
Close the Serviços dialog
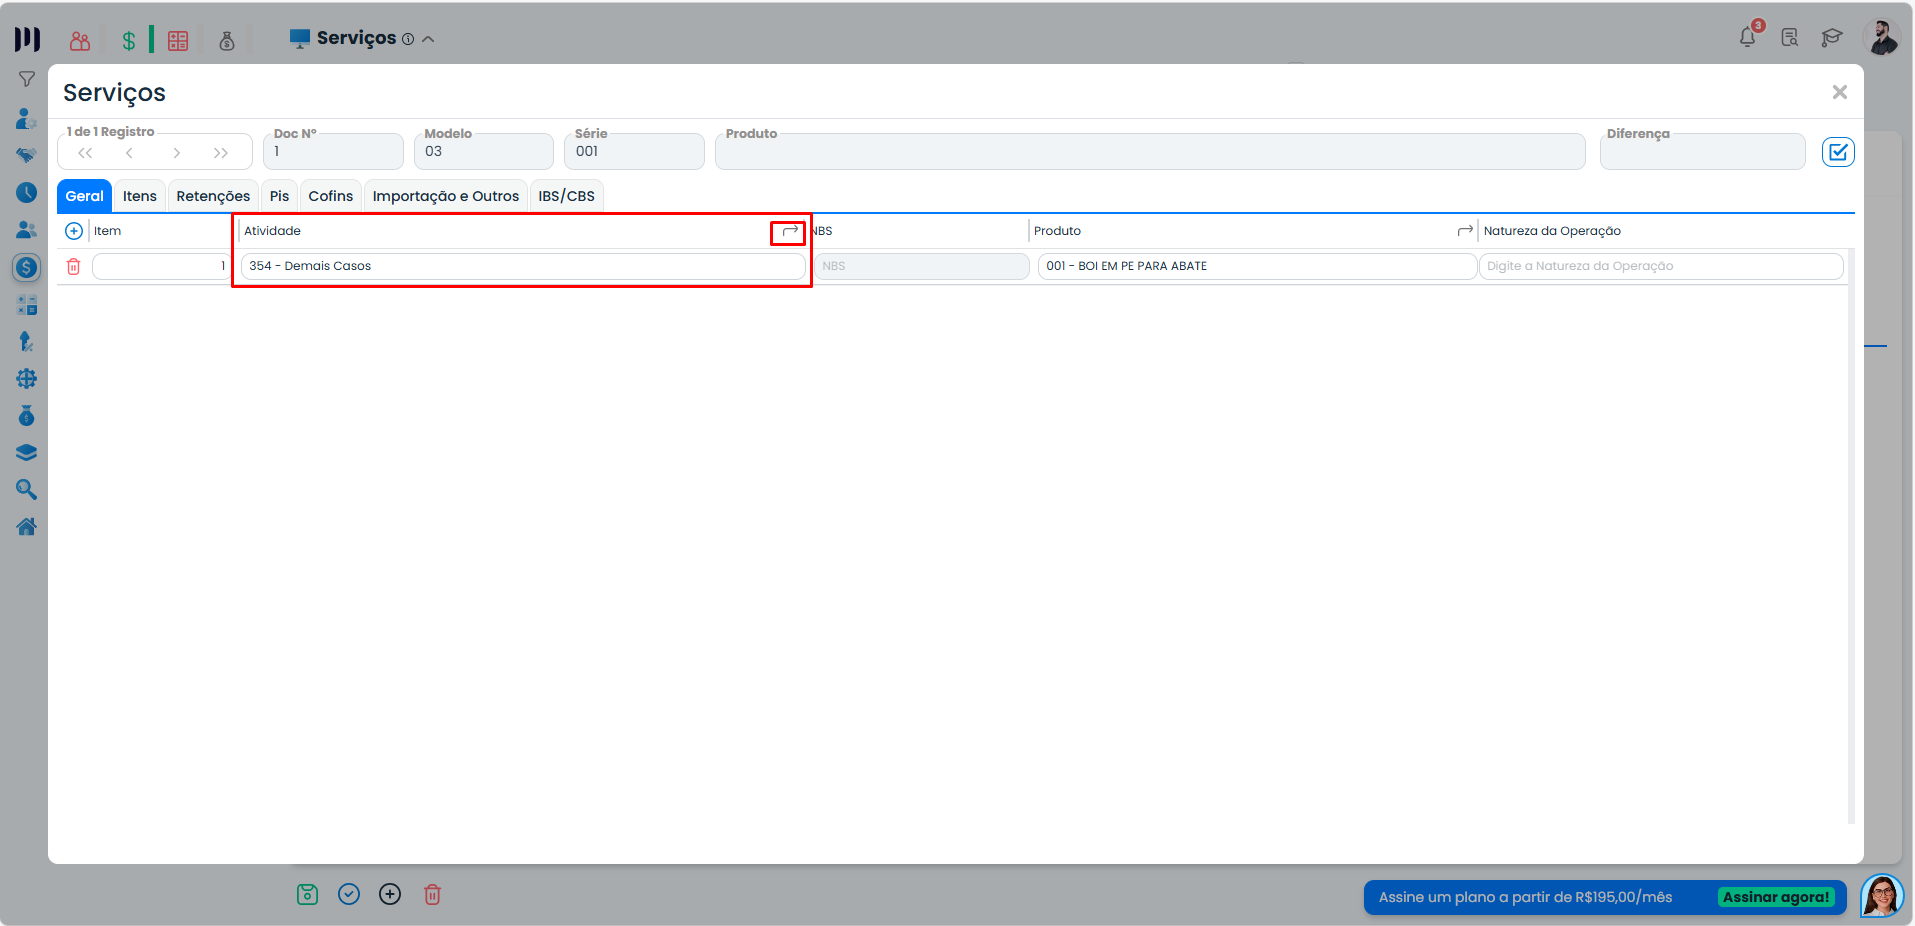(x=1839, y=92)
